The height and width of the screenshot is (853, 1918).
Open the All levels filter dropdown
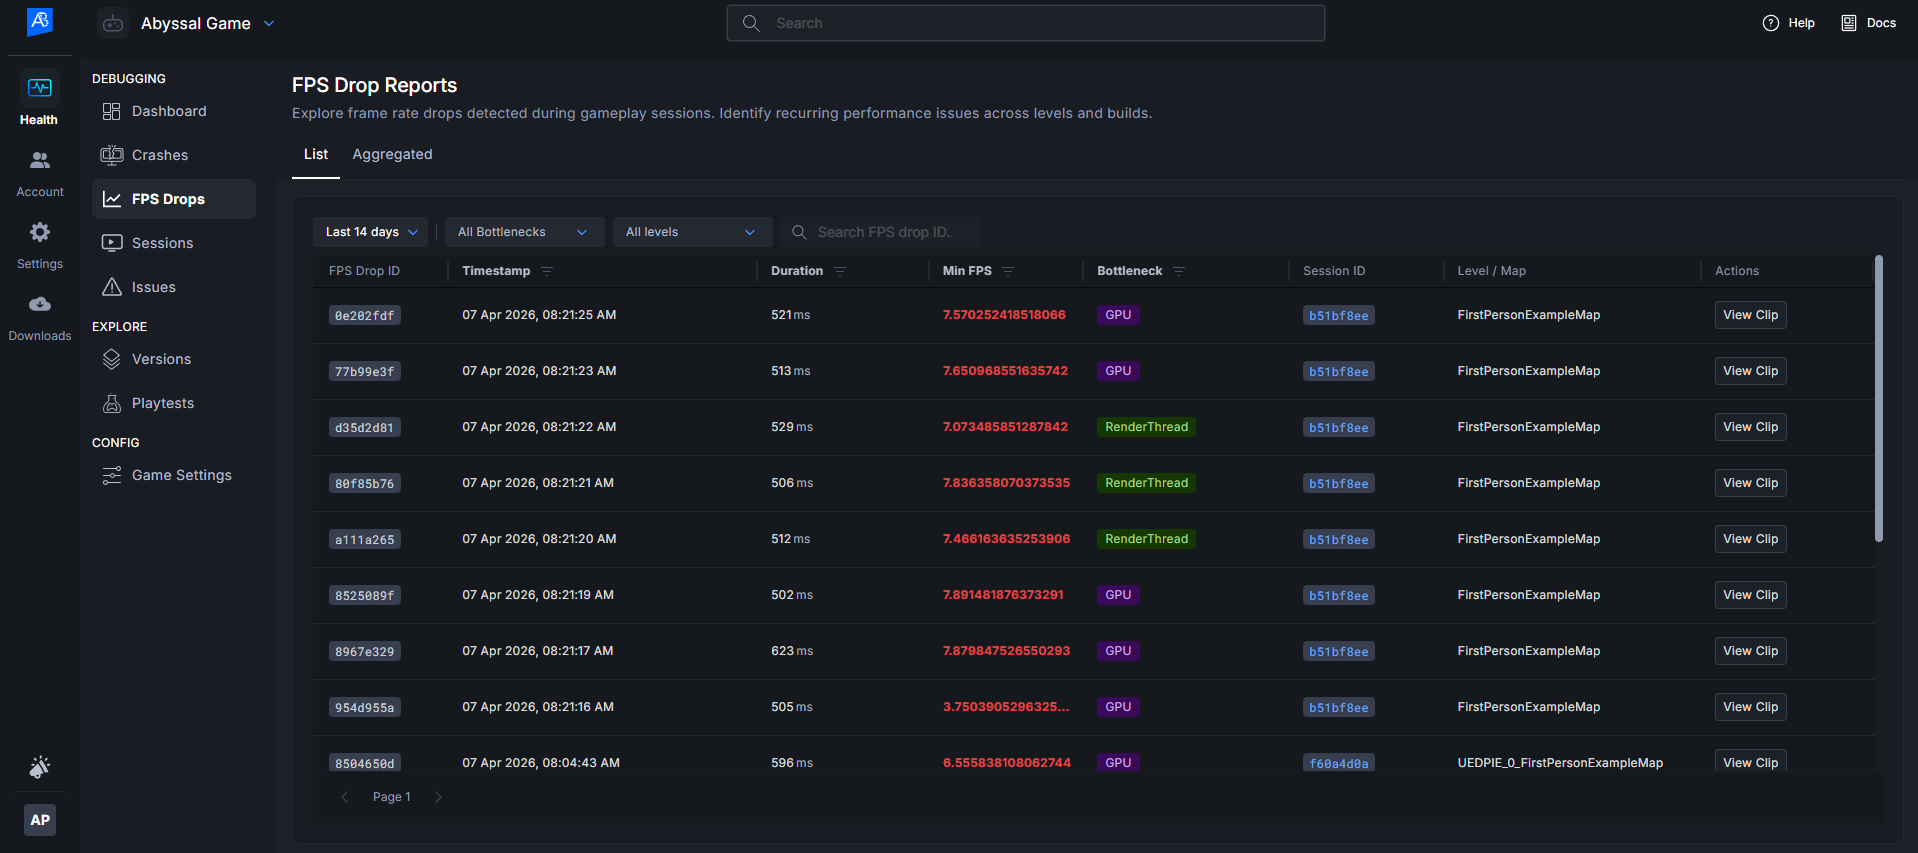coord(691,232)
